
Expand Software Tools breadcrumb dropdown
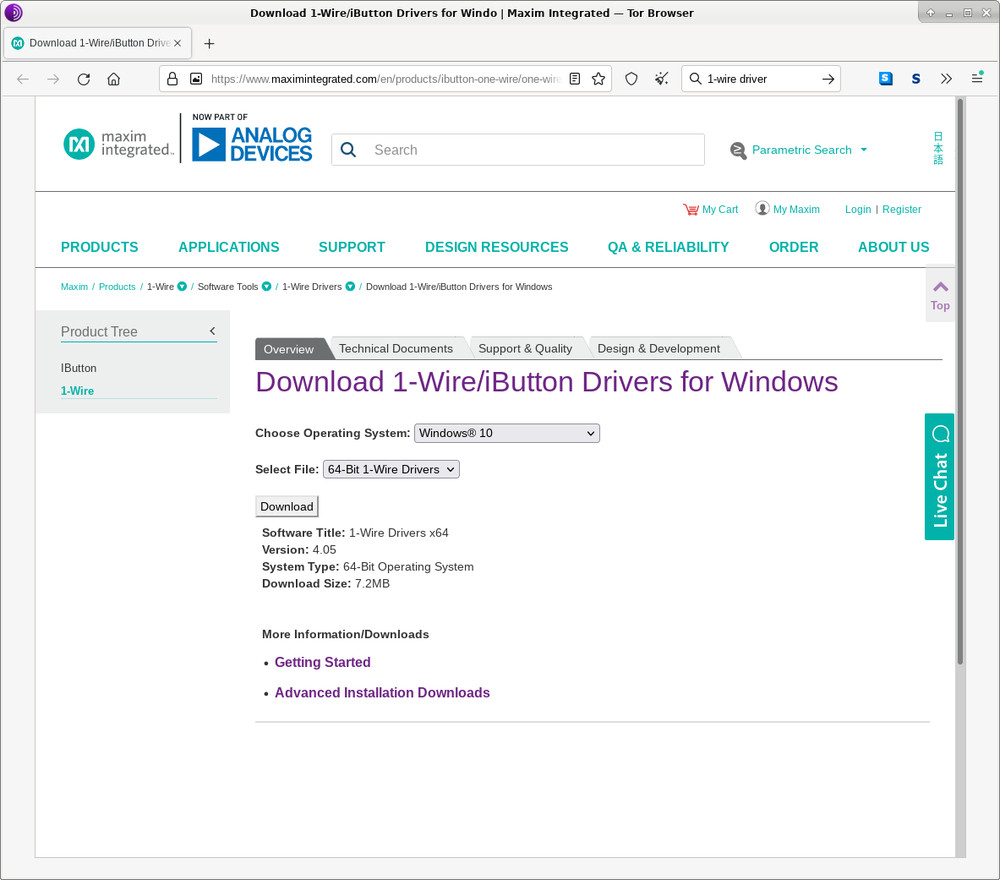(x=267, y=287)
